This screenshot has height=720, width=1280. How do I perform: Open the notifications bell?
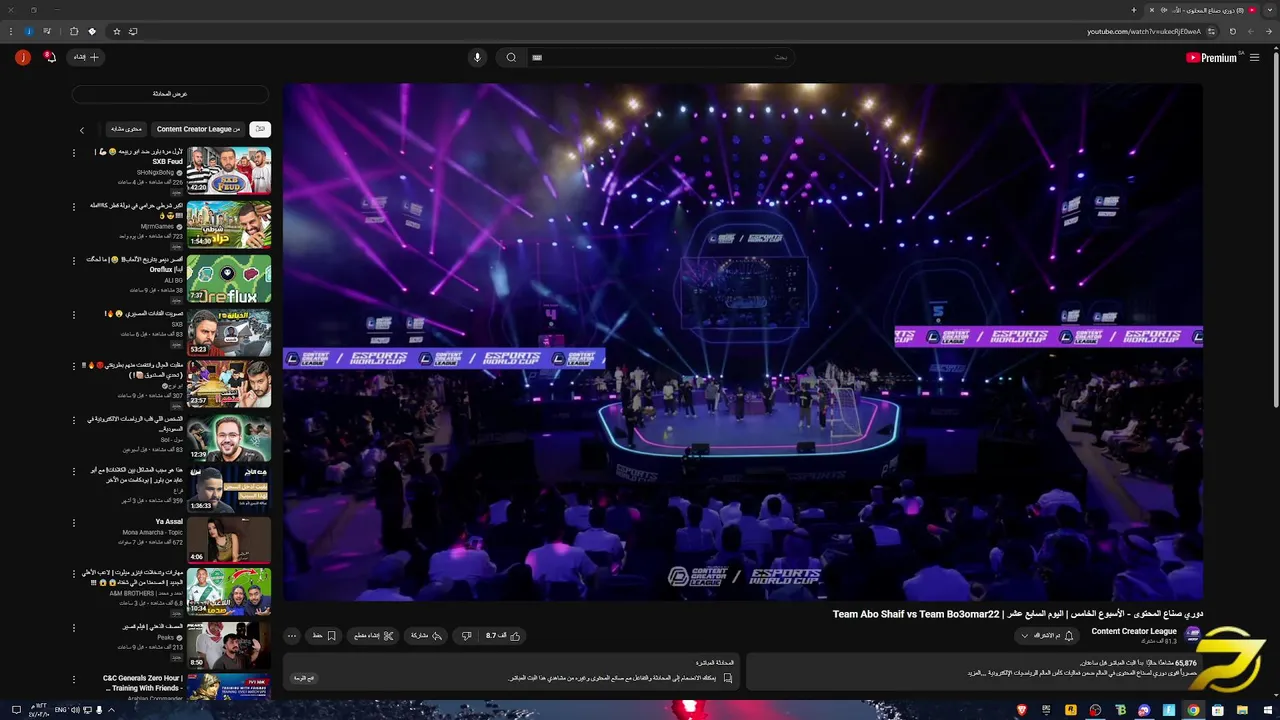pos(50,57)
